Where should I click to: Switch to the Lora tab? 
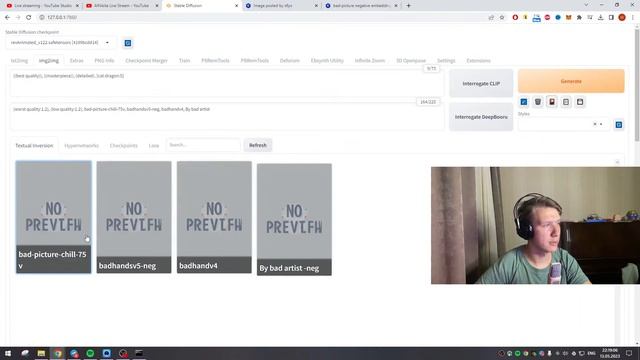click(153, 145)
